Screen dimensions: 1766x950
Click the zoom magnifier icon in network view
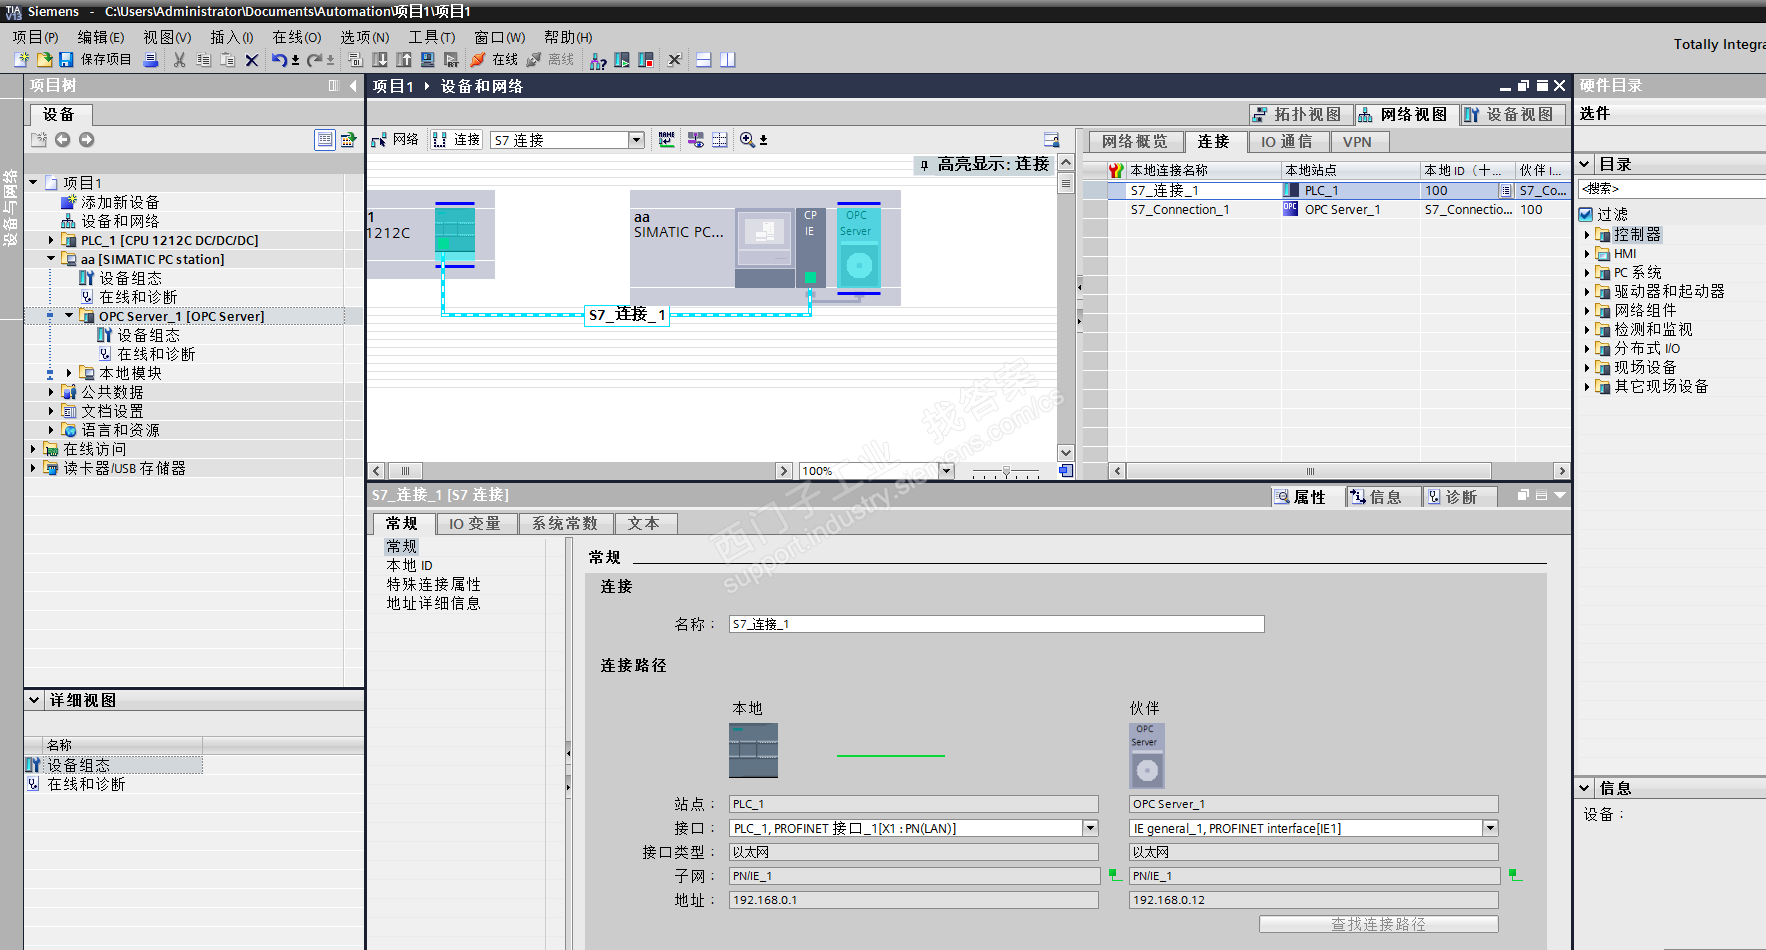pos(747,140)
